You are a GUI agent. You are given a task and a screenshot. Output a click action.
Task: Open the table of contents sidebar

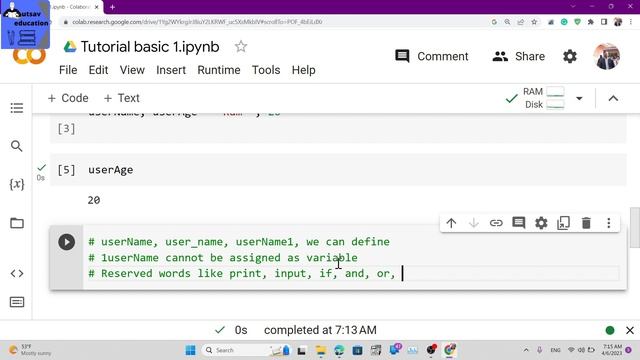(x=17, y=108)
